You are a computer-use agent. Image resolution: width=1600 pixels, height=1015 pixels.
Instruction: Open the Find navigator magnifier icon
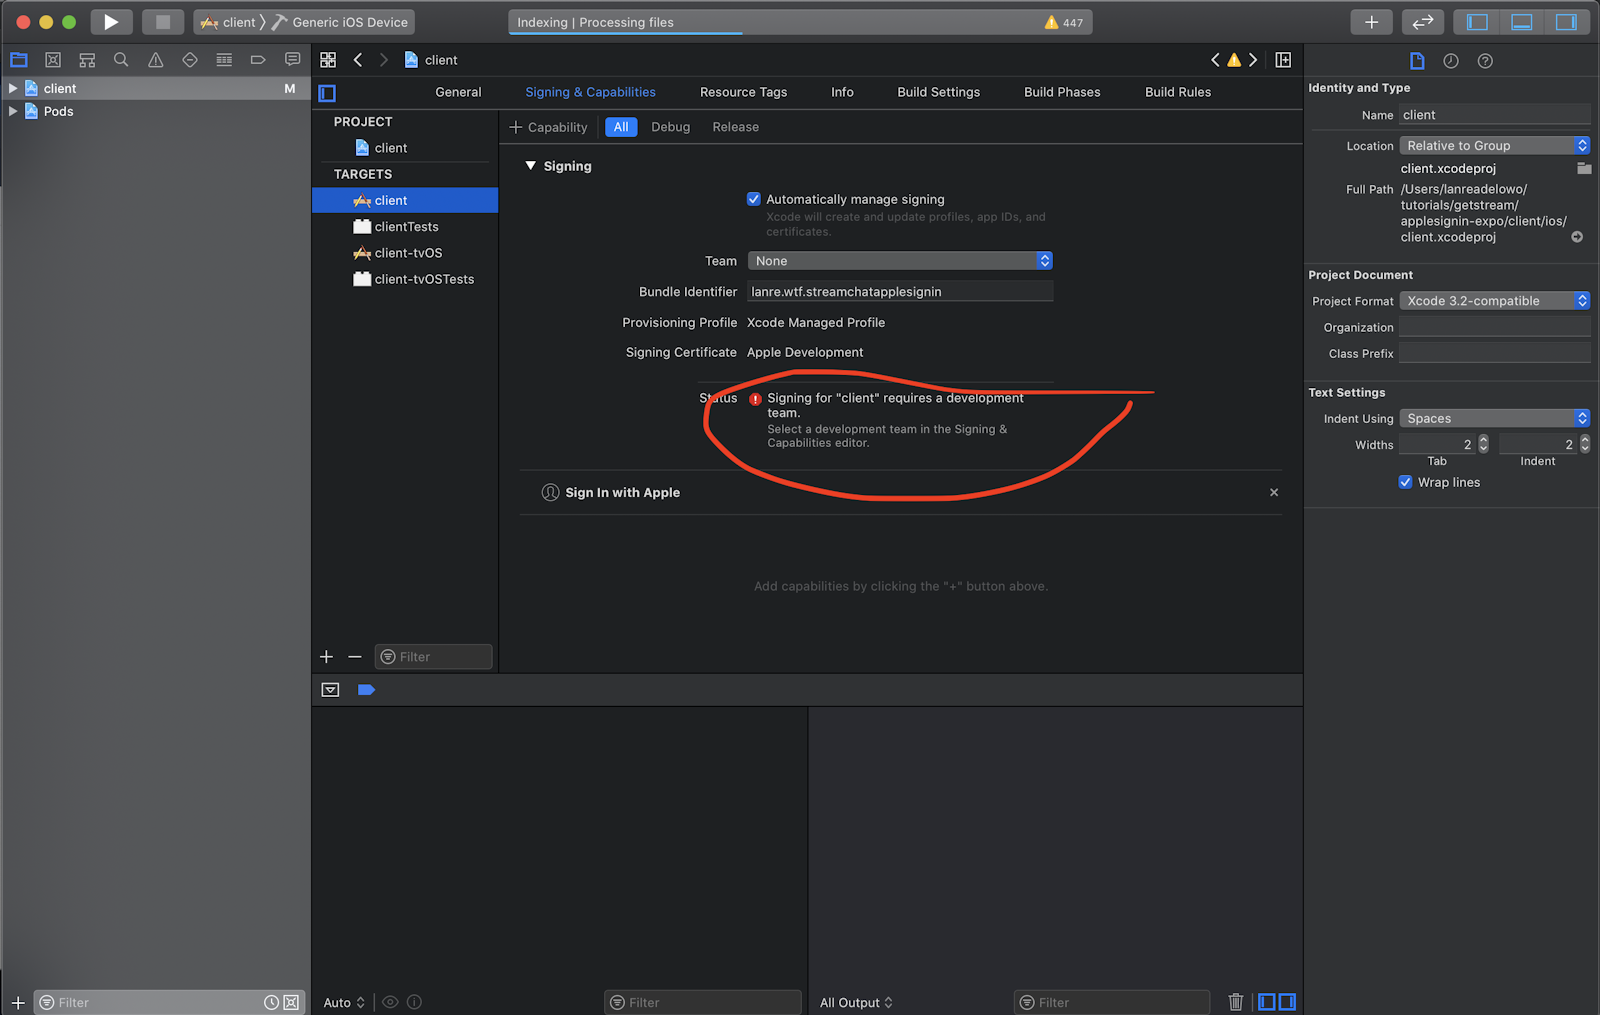[x=121, y=60]
